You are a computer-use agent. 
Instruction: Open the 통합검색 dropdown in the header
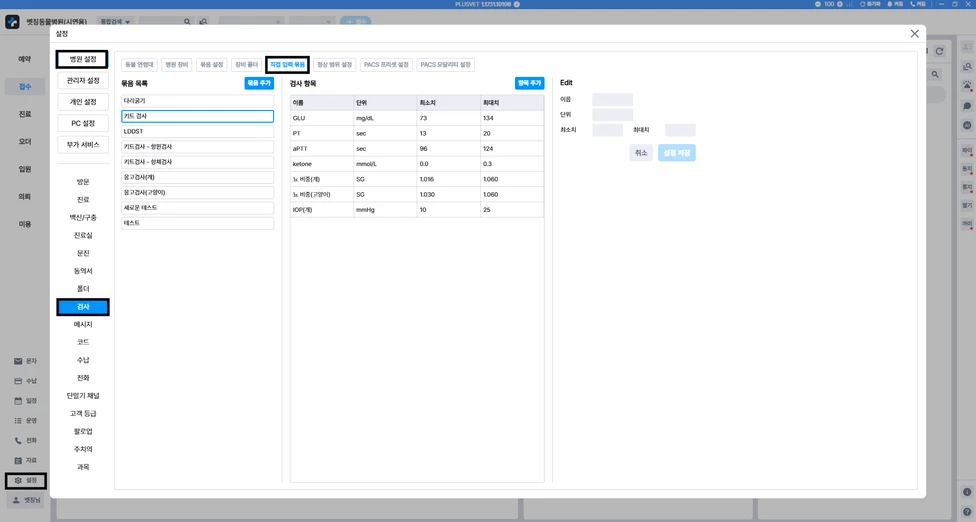click(x=115, y=22)
